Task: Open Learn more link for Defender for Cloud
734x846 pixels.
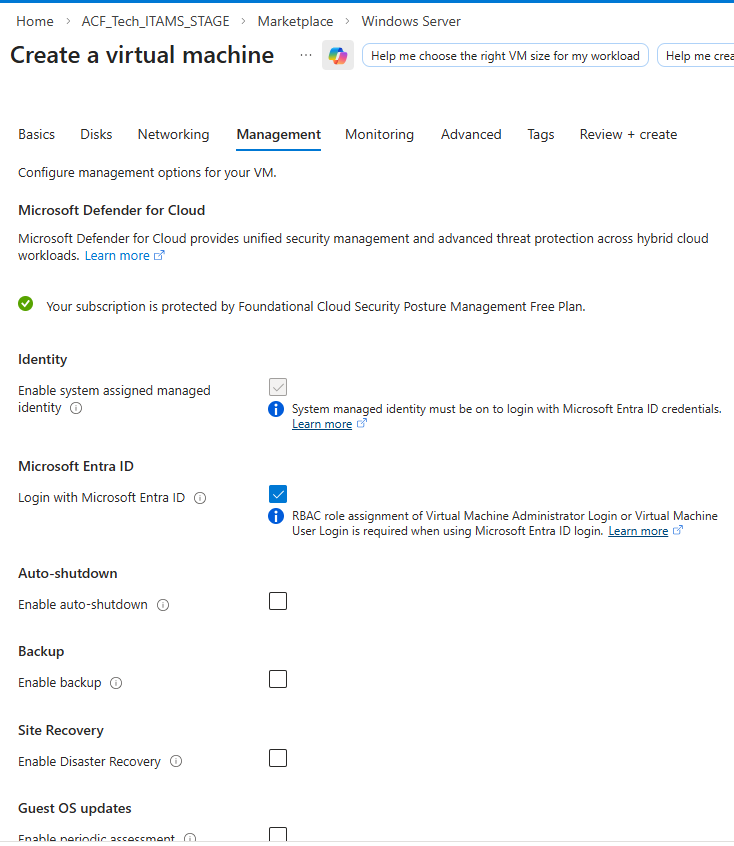Action: tap(117, 255)
